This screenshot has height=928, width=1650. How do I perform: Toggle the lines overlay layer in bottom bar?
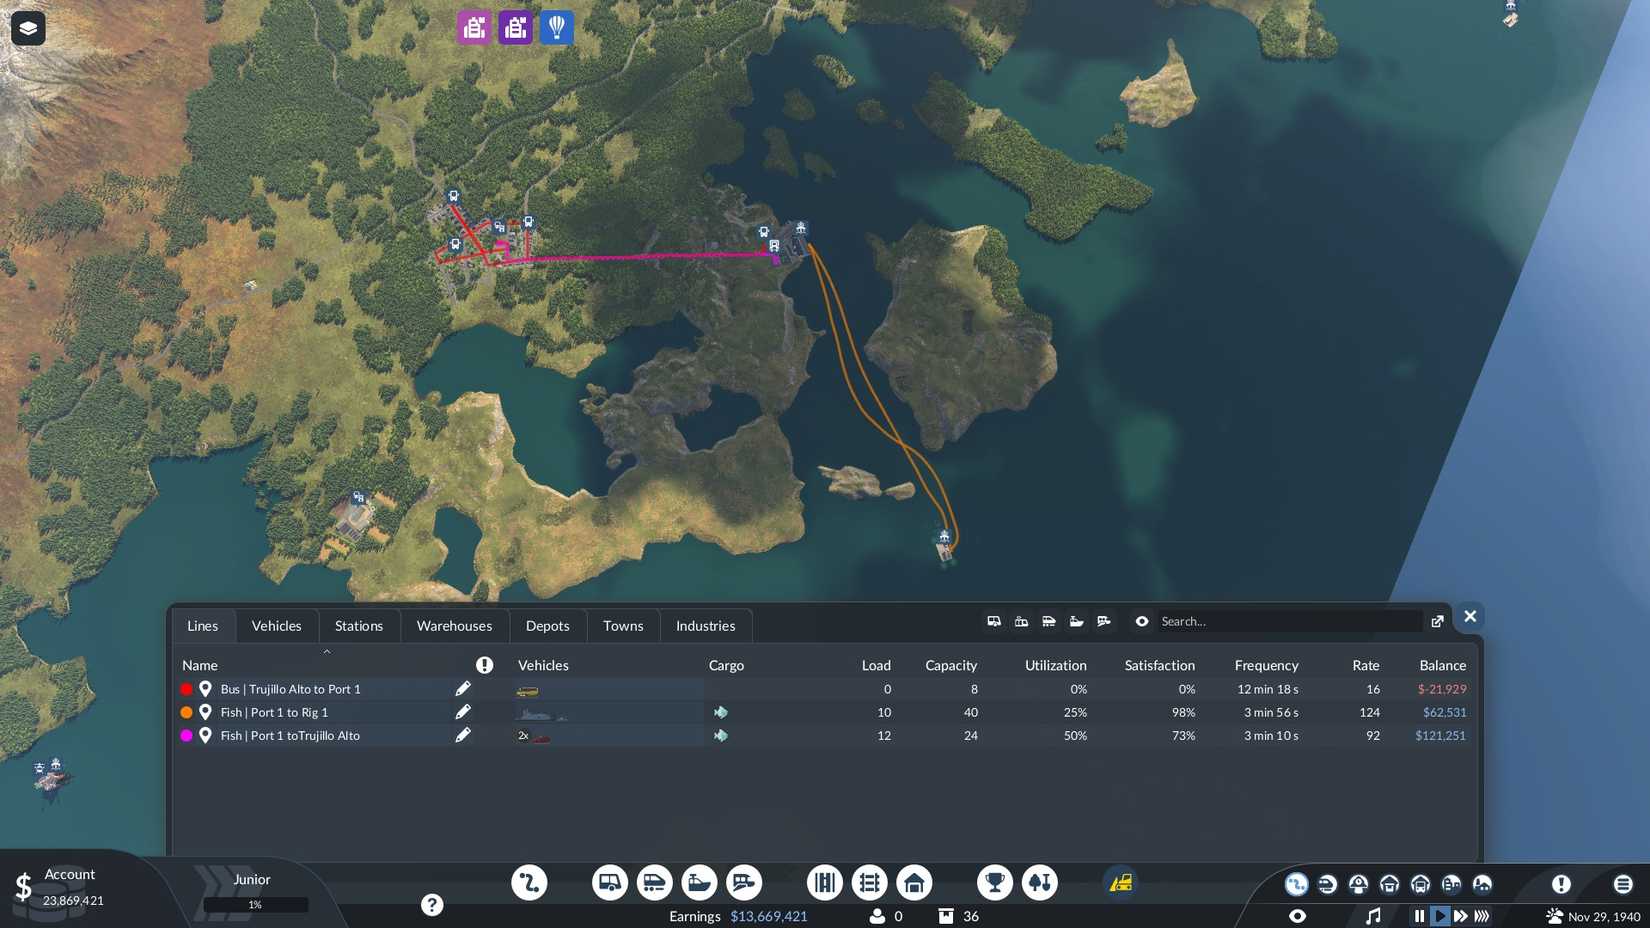point(1296,884)
